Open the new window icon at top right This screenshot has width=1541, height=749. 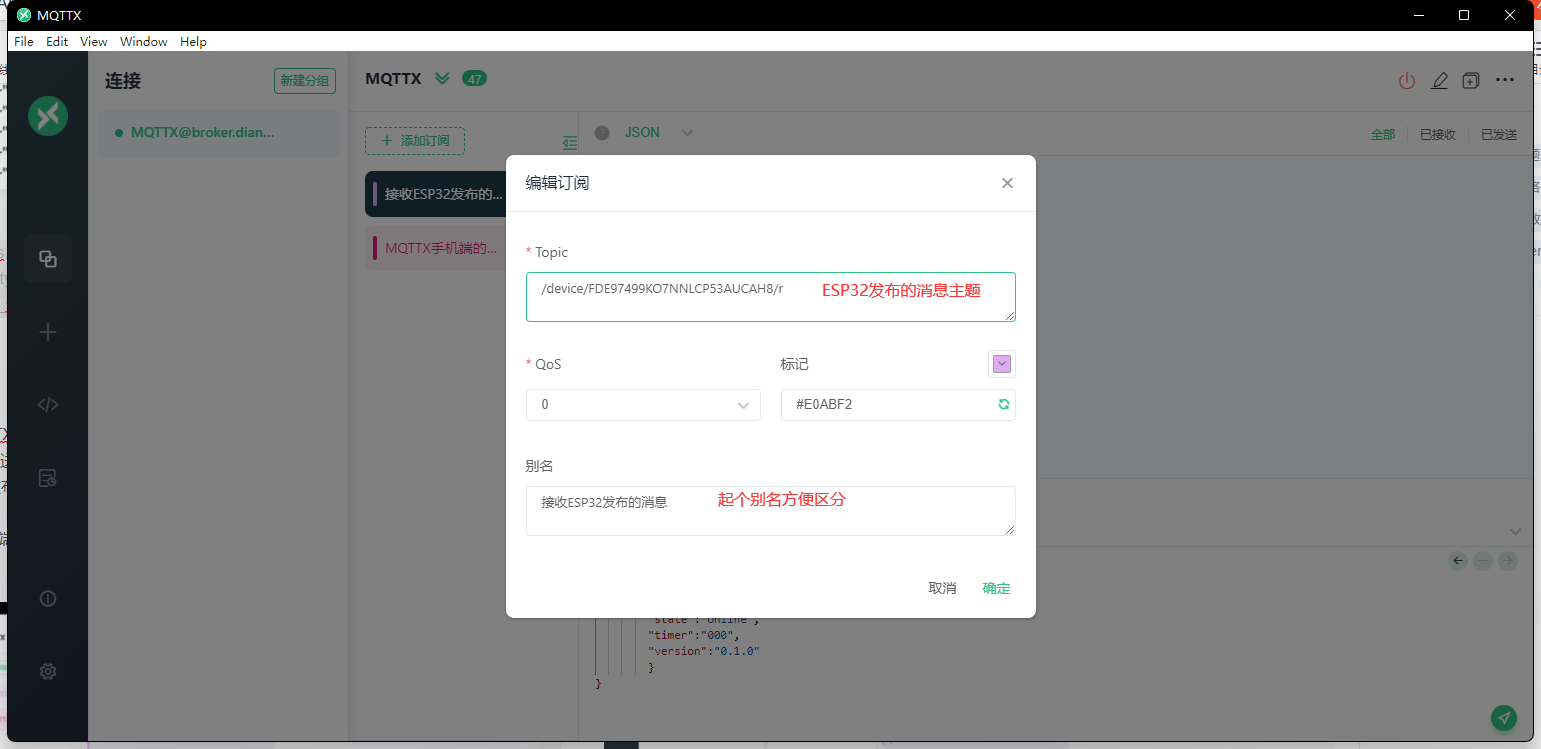1471,81
